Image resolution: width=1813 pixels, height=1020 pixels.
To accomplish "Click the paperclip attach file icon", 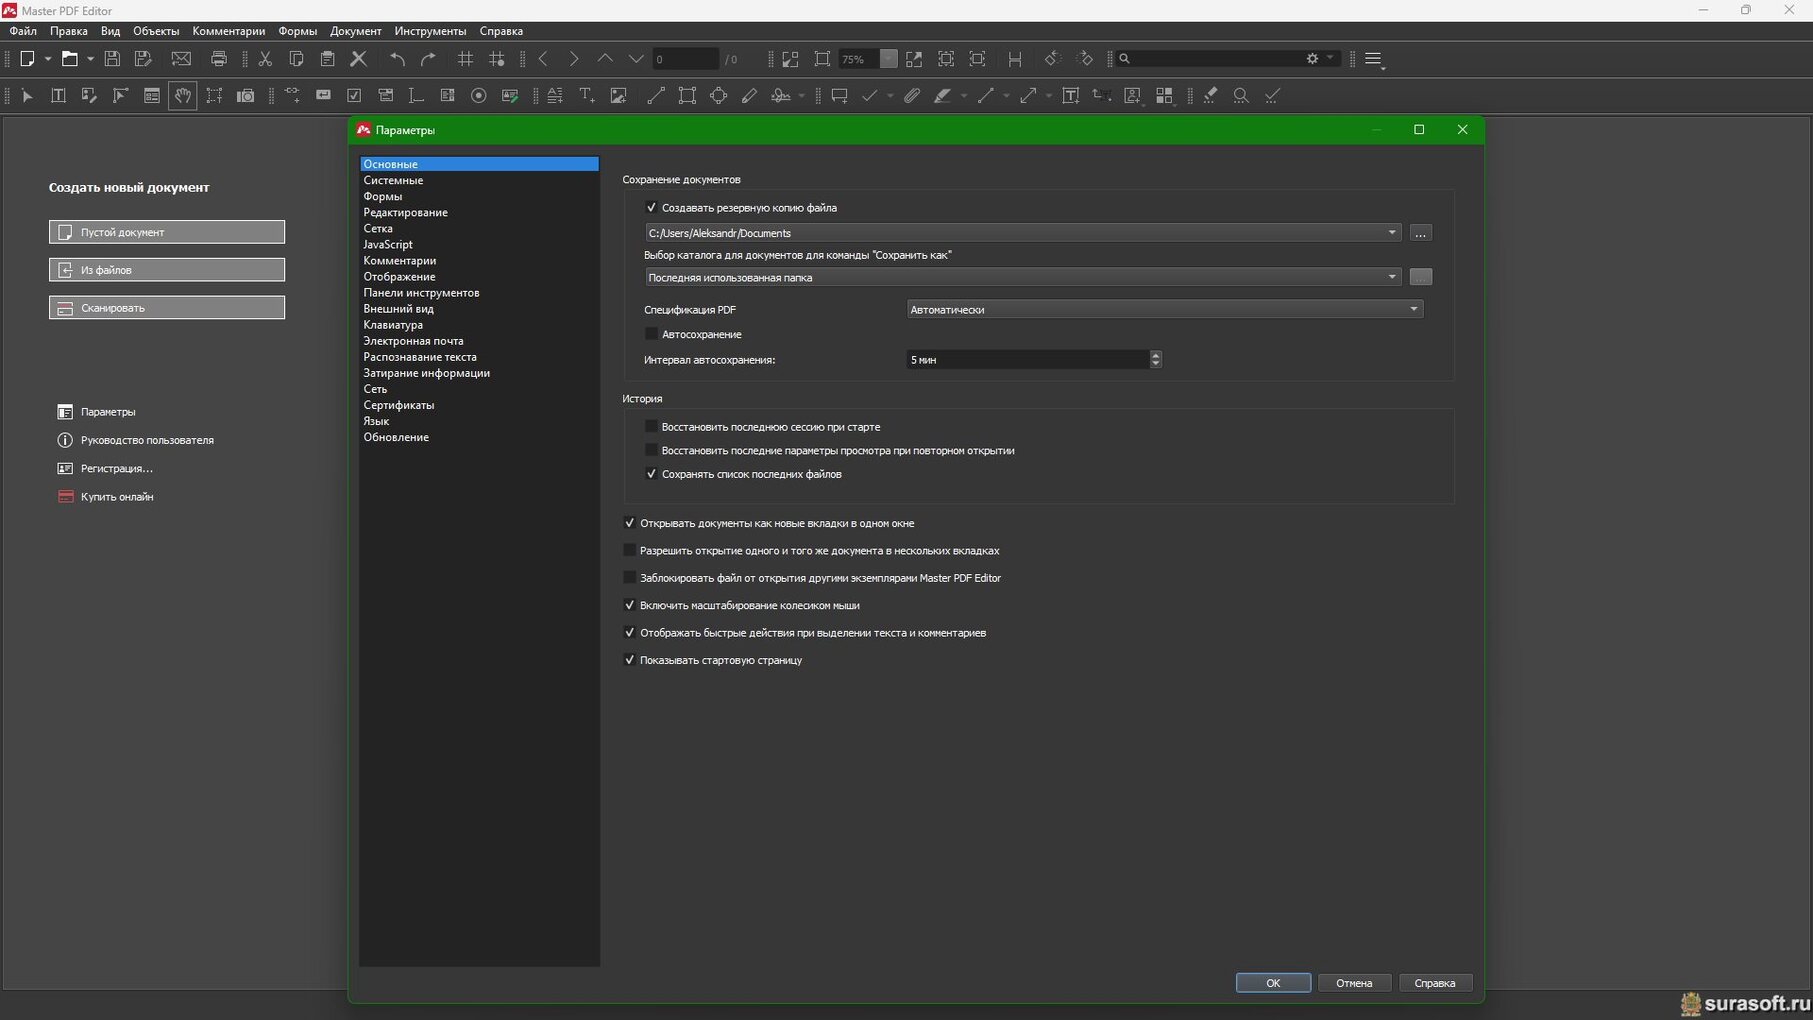I will point(911,96).
